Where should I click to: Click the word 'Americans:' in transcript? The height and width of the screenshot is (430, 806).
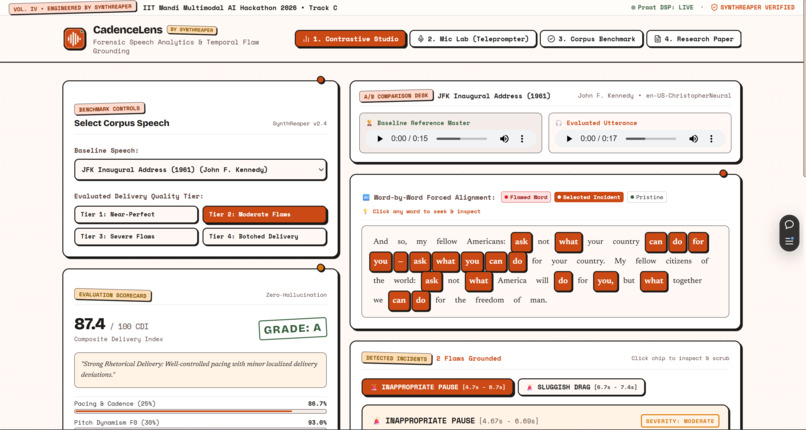coord(486,241)
